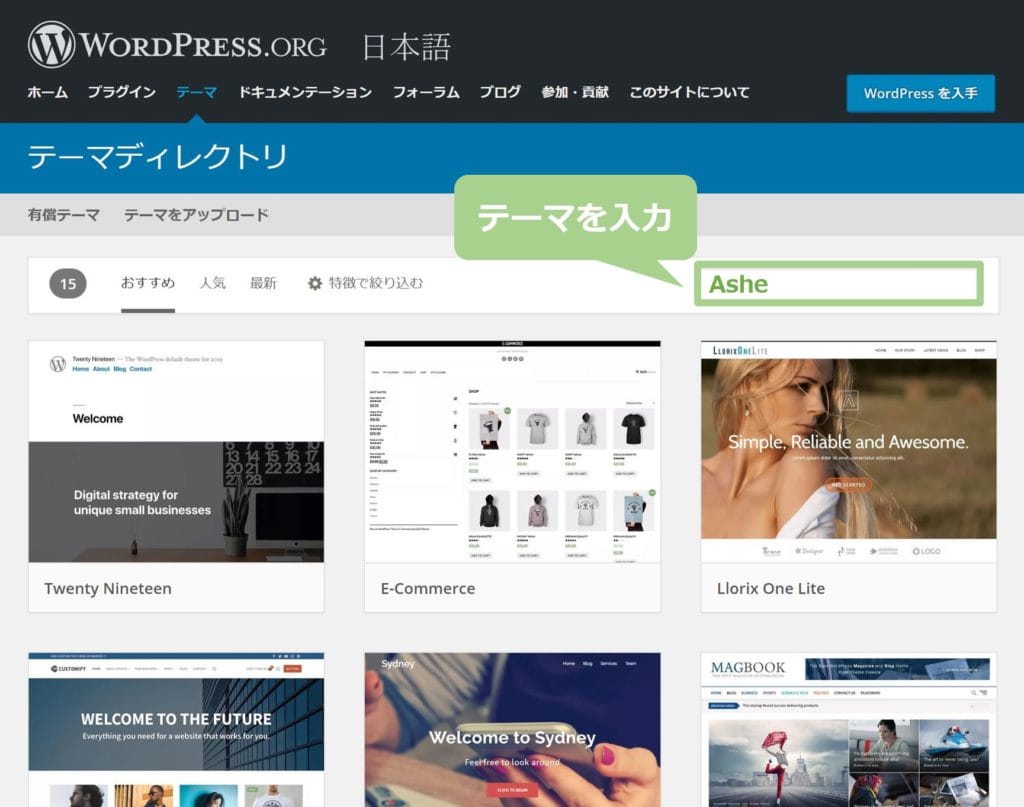Screen dimensions: 1024x807
Task: Select the 人気 tab
Action: pyautogui.click(x=212, y=283)
